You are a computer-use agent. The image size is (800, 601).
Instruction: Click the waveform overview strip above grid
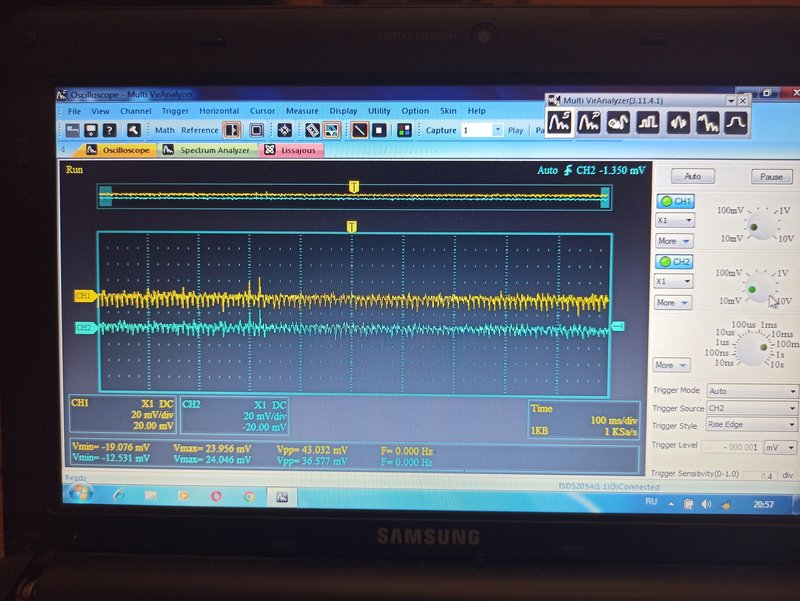354,196
